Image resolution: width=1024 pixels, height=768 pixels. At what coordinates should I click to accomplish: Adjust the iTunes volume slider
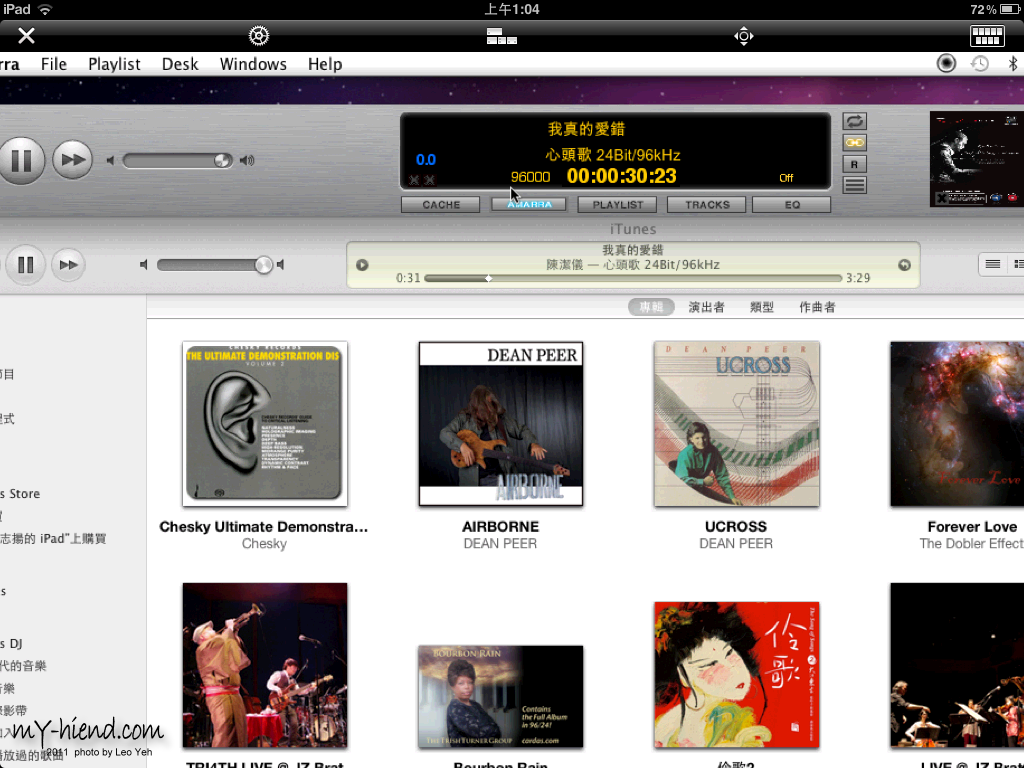pos(215,265)
